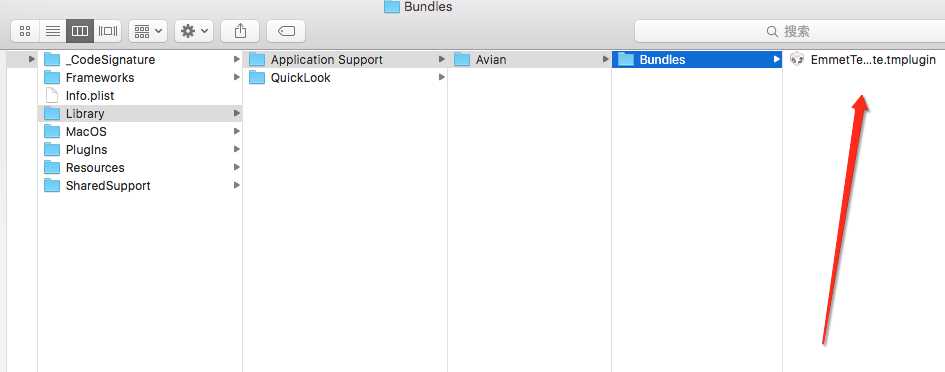
Task: Click the arrow beside Application Support
Action: pyautogui.click(x=442, y=60)
